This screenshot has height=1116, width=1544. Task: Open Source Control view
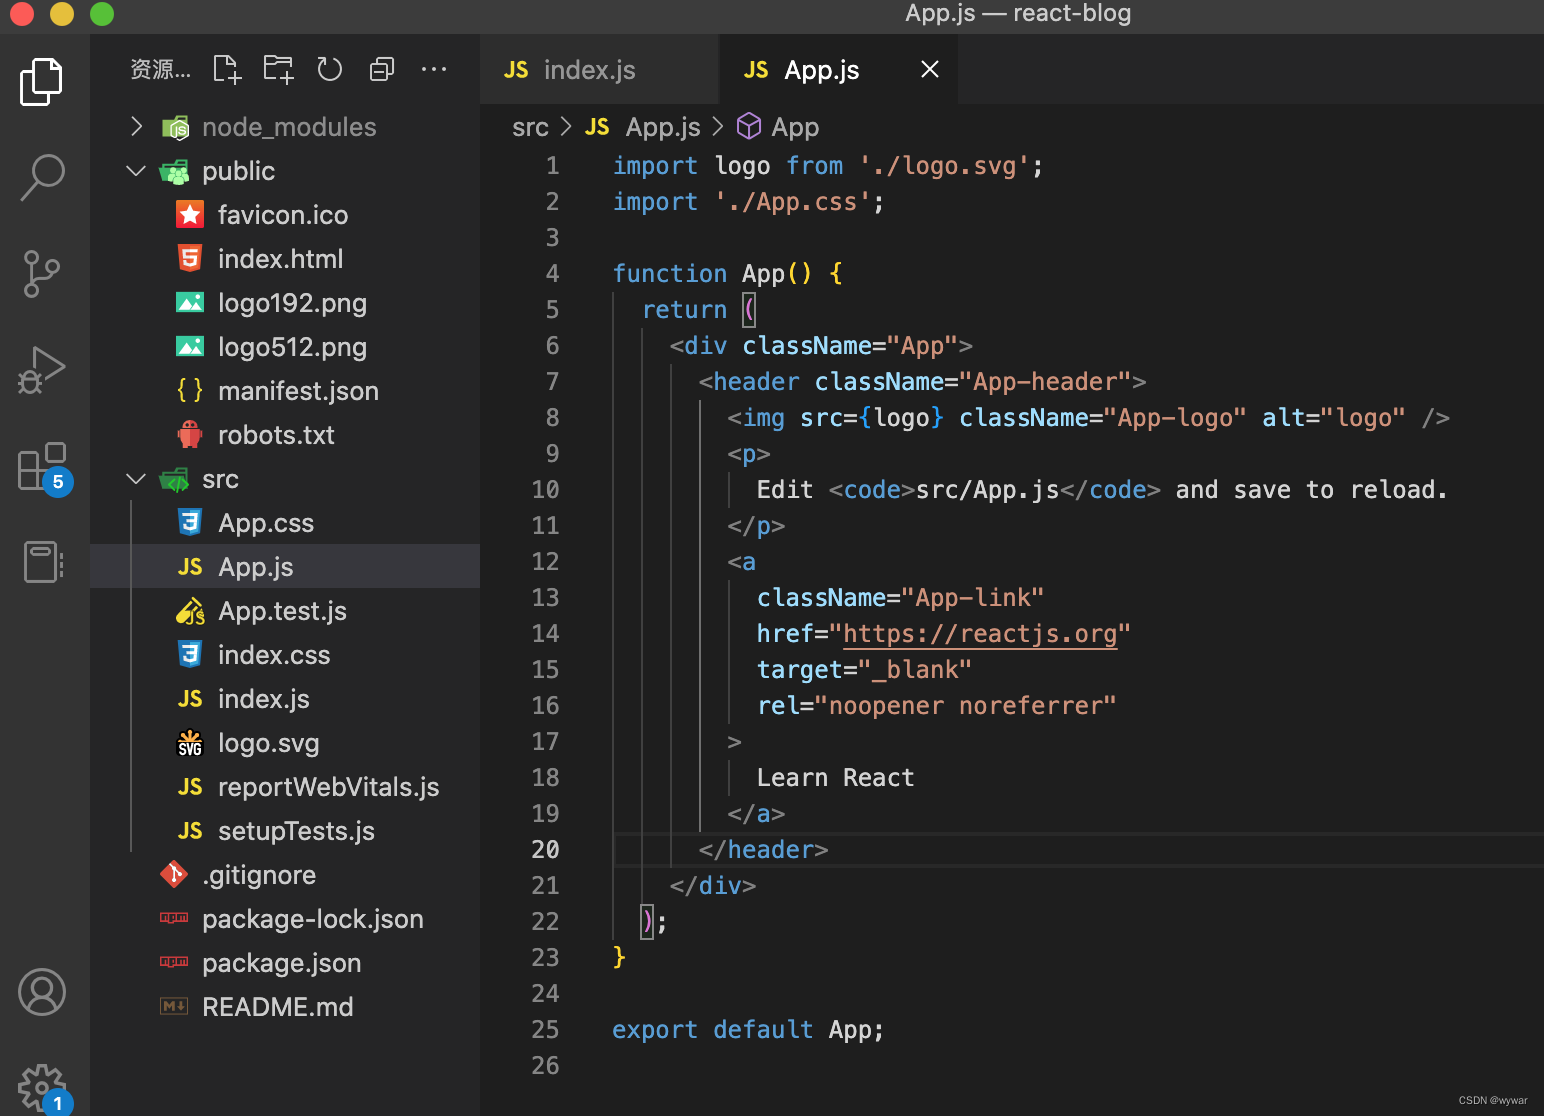pos(41,273)
